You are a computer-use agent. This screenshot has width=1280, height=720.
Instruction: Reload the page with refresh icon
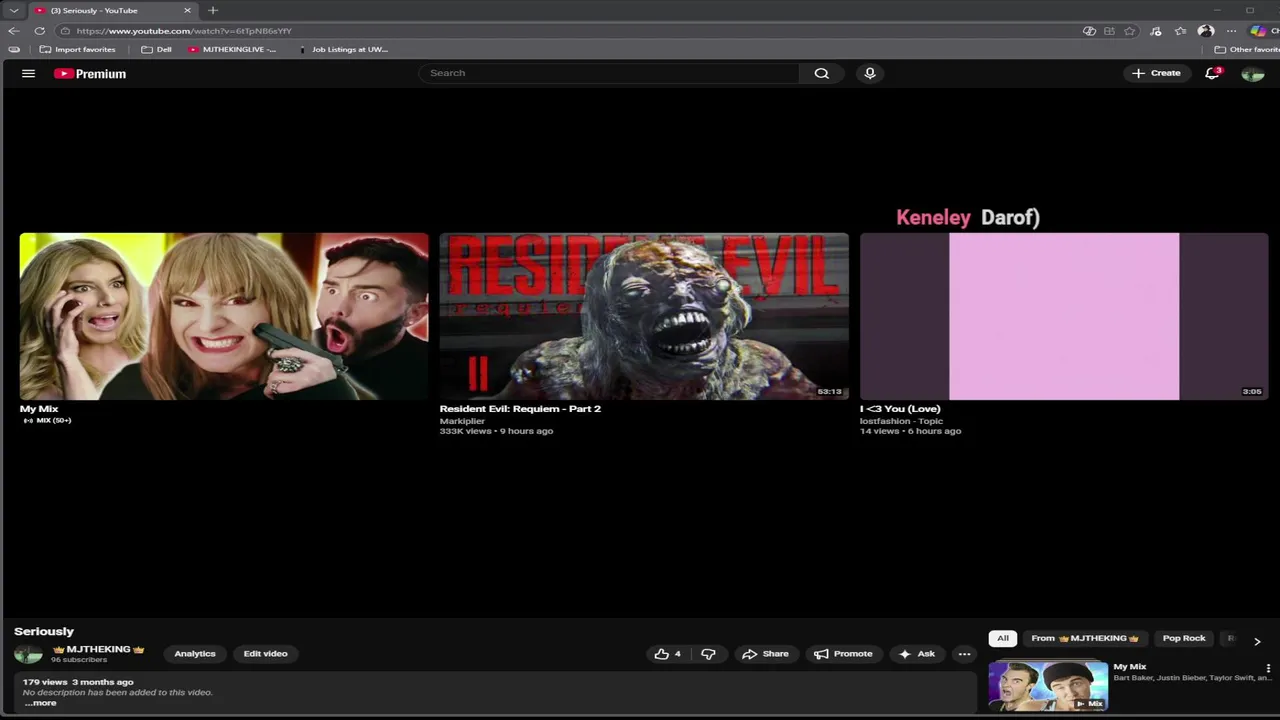(39, 31)
